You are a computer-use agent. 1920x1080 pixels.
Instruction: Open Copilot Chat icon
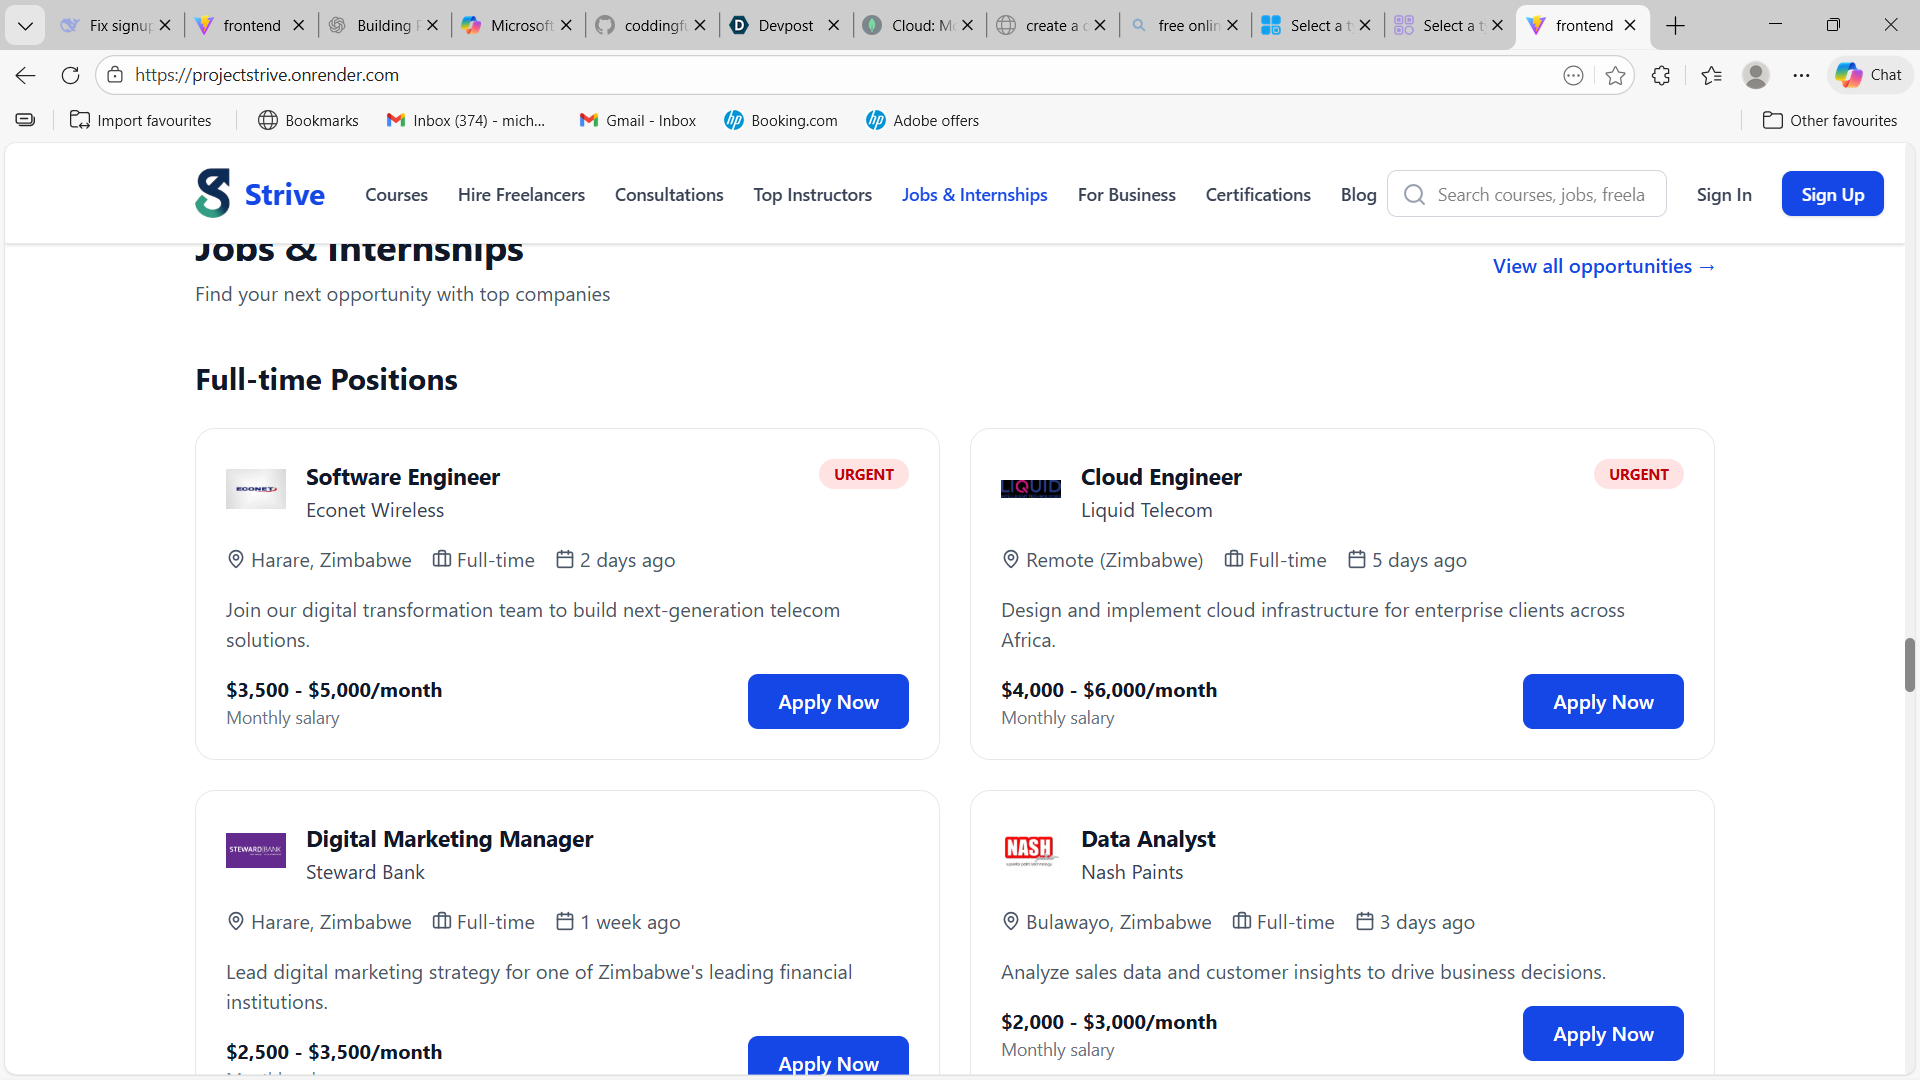pyautogui.click(x=1868, y=75)
